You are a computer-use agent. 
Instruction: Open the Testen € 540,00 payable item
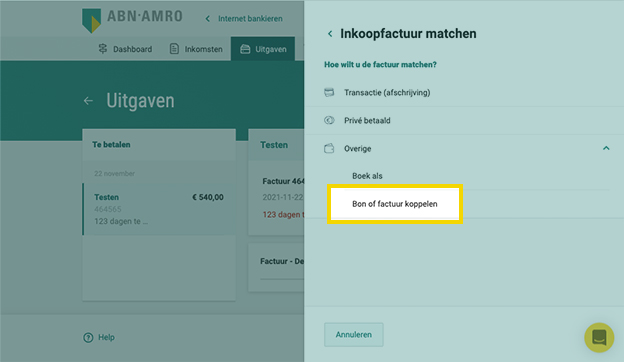(159, 209)
